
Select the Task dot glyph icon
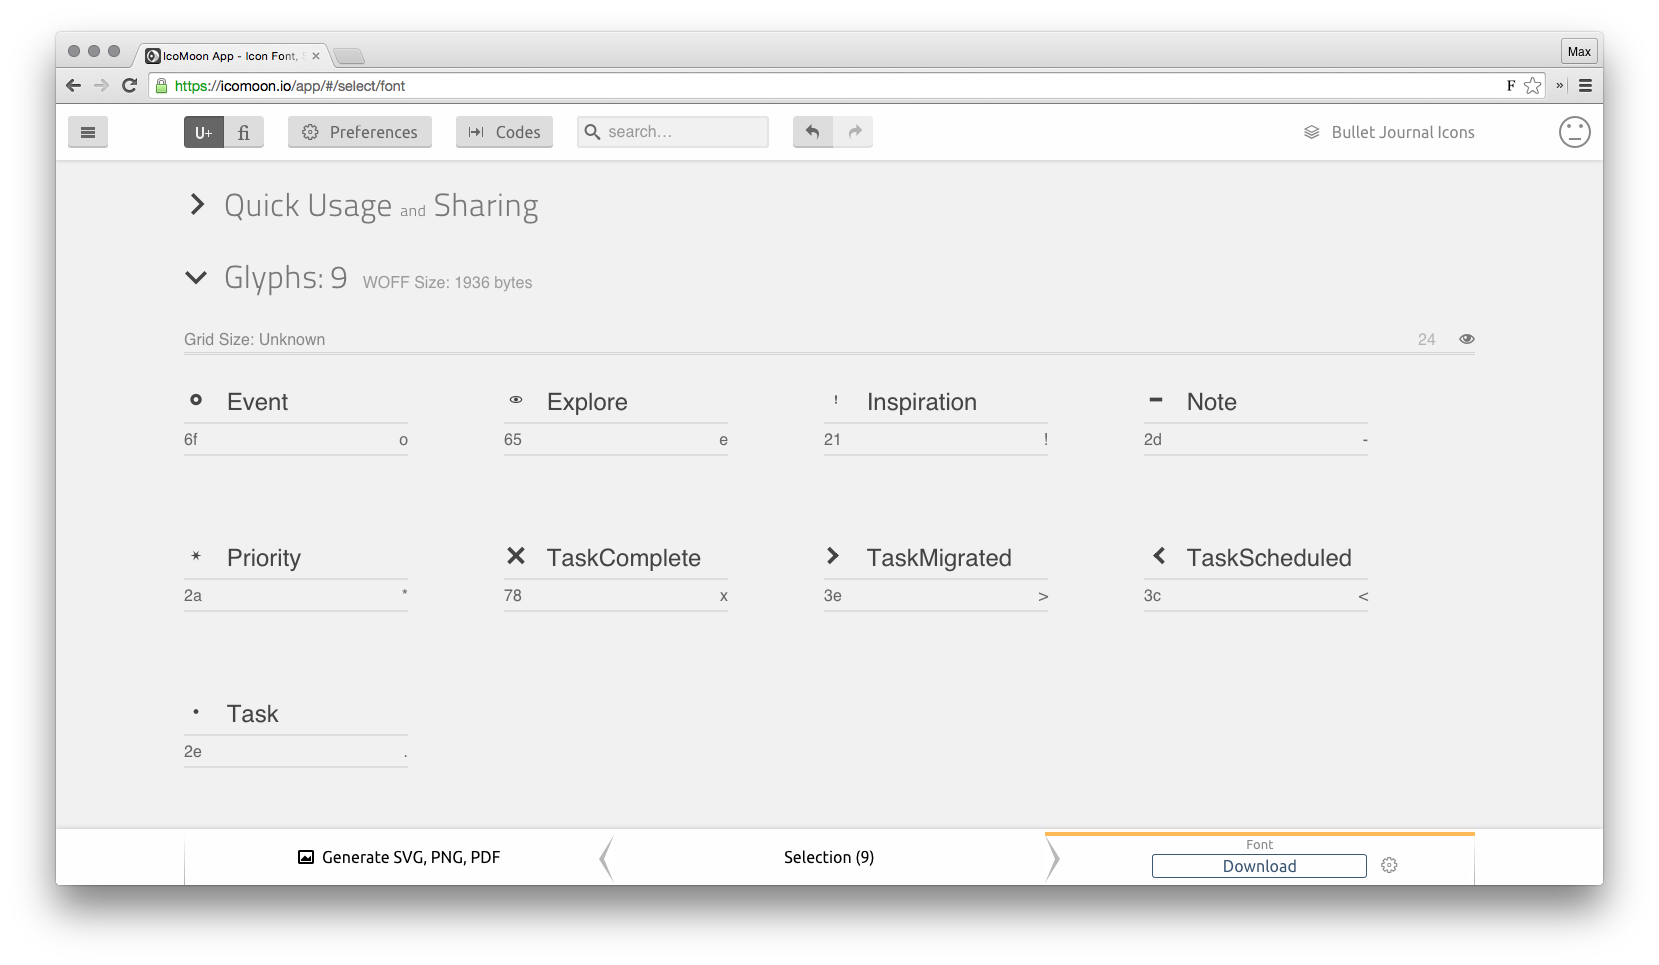point(196,712)
